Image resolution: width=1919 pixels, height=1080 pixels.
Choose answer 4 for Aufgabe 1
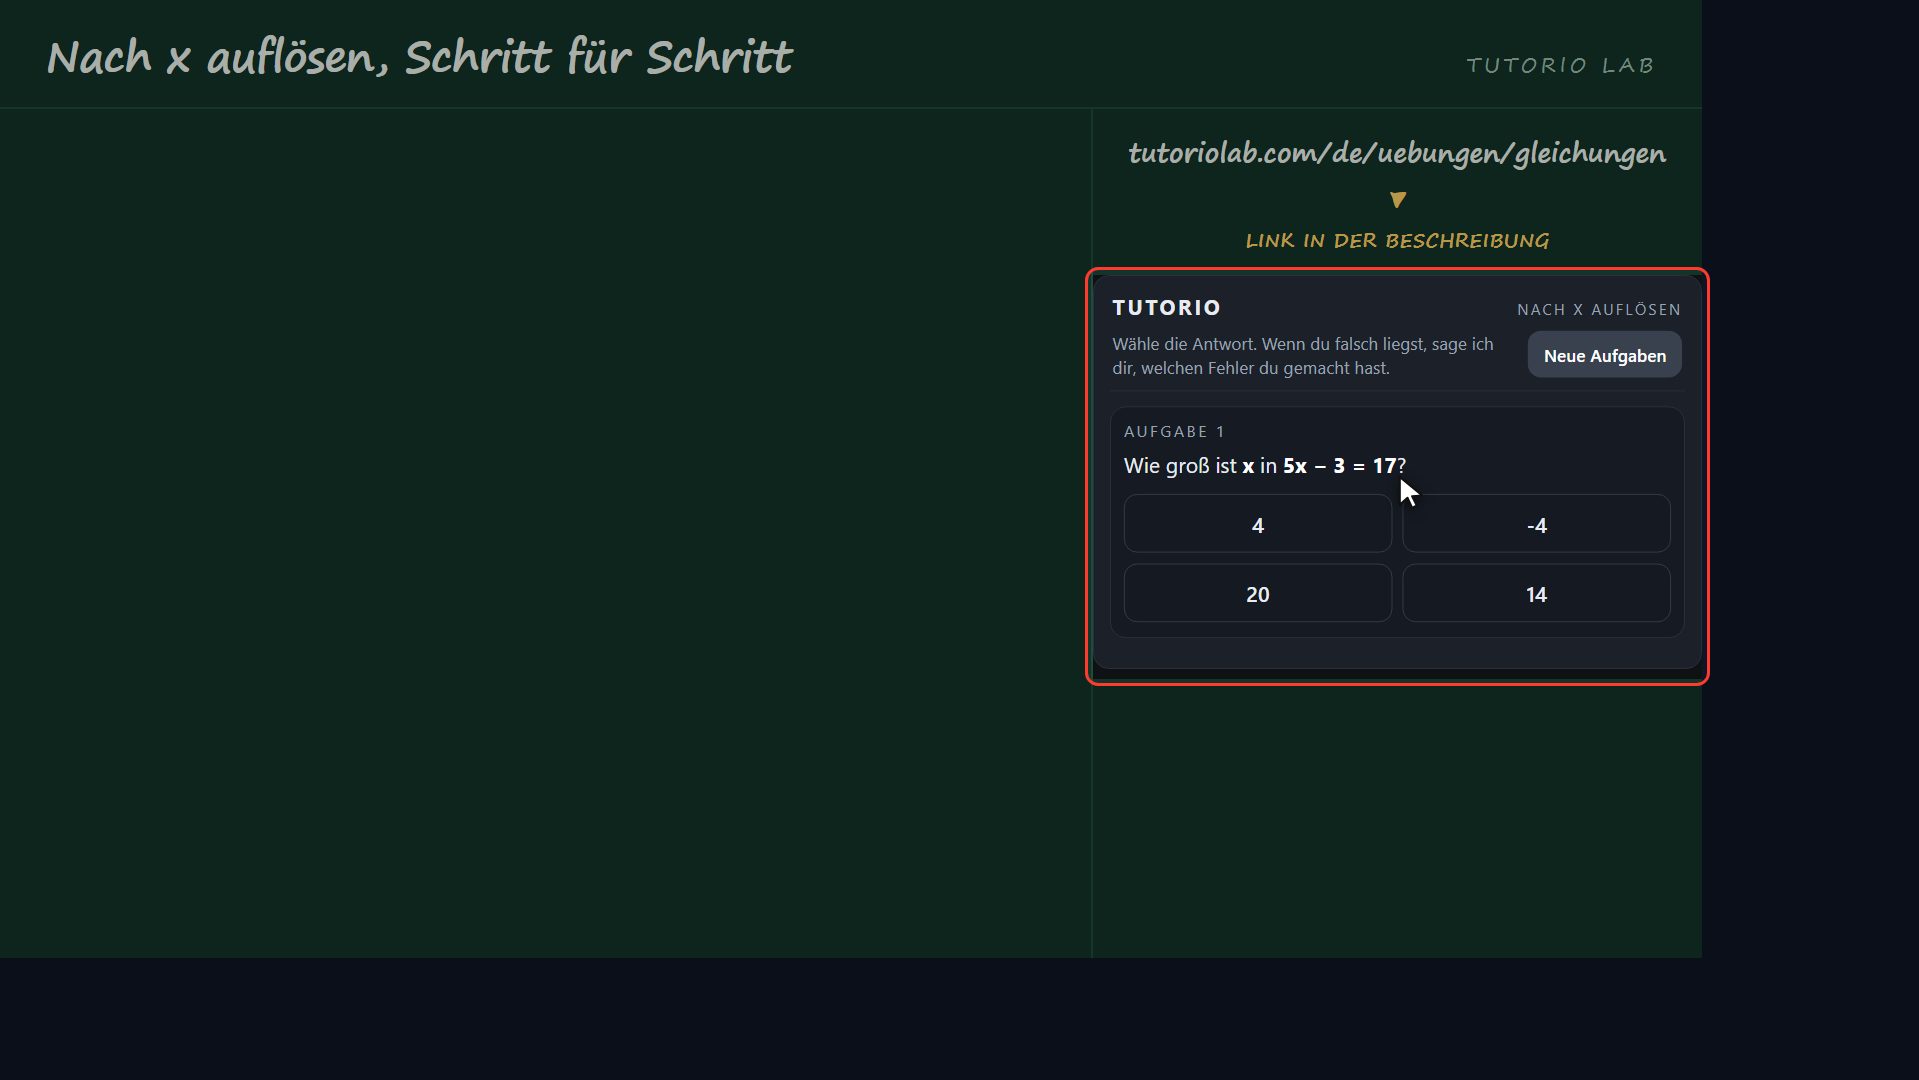click(x=1257, y=524)
